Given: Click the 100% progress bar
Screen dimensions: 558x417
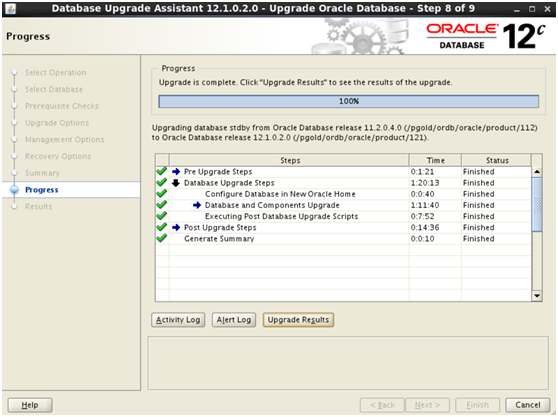Looking at the screenshot, I should pos(349,101).
